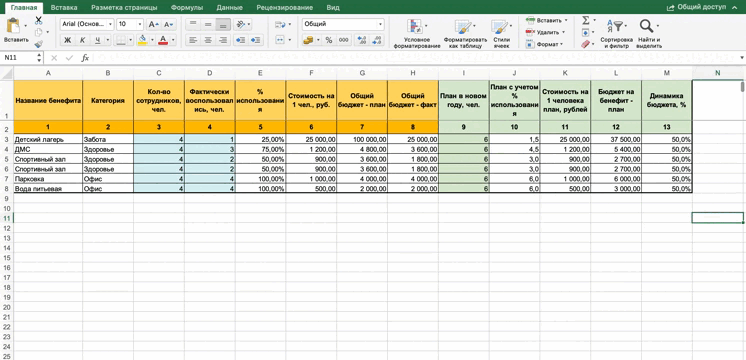
Task: Open the Формат cells dropdown
Action: [x=545, y=44]
